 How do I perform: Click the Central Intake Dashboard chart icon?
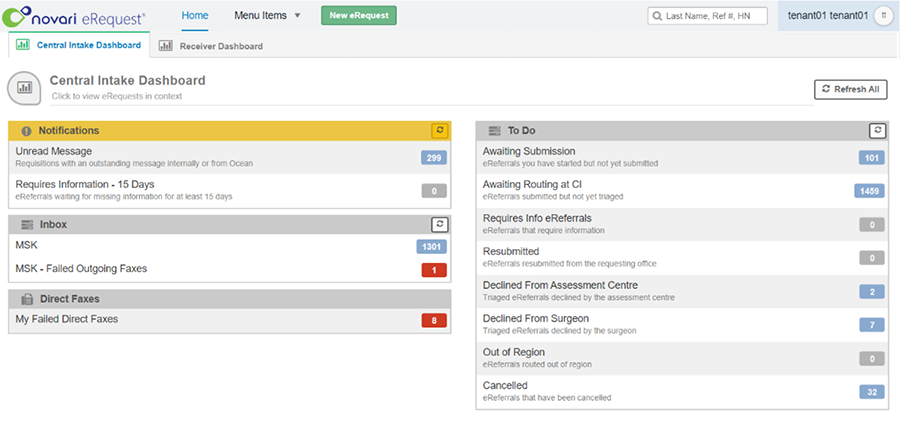(x=24, y=88)
